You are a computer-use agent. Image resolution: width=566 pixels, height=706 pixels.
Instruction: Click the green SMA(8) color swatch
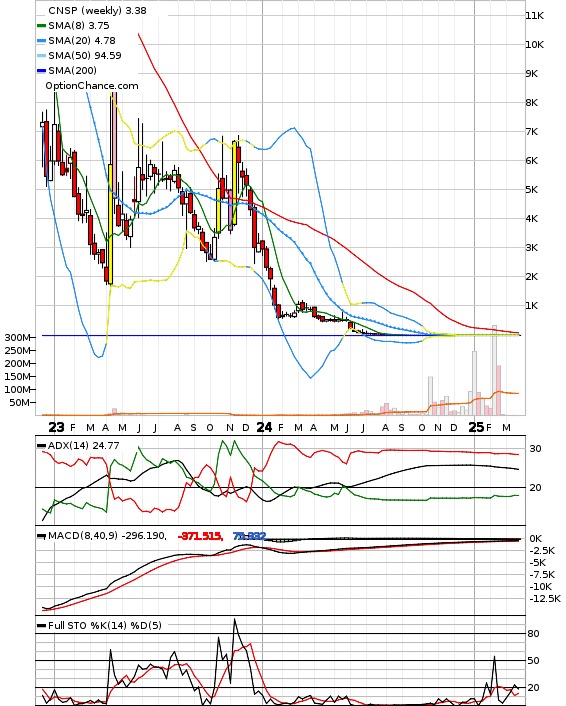[41, 26]
